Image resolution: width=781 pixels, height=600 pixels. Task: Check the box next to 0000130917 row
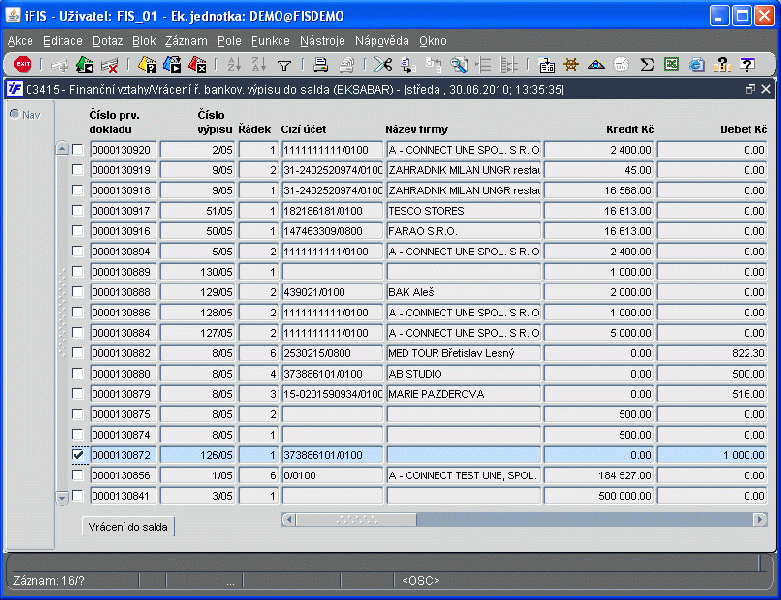(x=78, y=211)
